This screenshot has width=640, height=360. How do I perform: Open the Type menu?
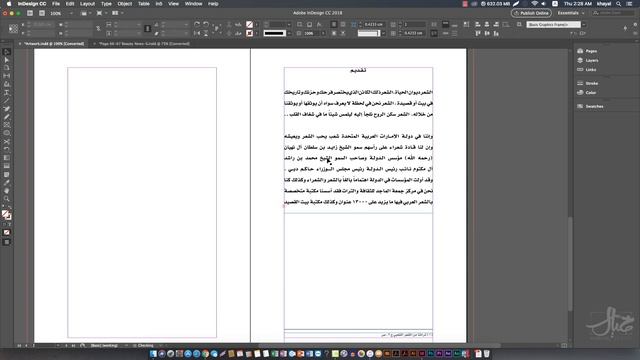coord(106,4)
